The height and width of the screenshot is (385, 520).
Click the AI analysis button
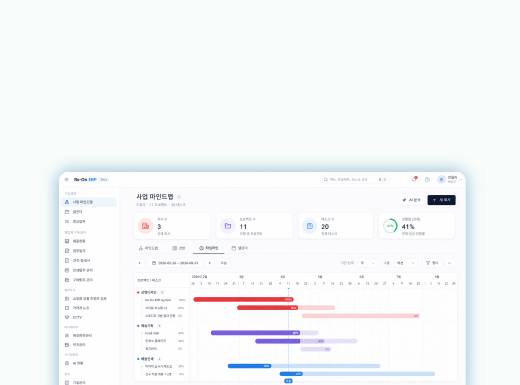coord(411,200)
